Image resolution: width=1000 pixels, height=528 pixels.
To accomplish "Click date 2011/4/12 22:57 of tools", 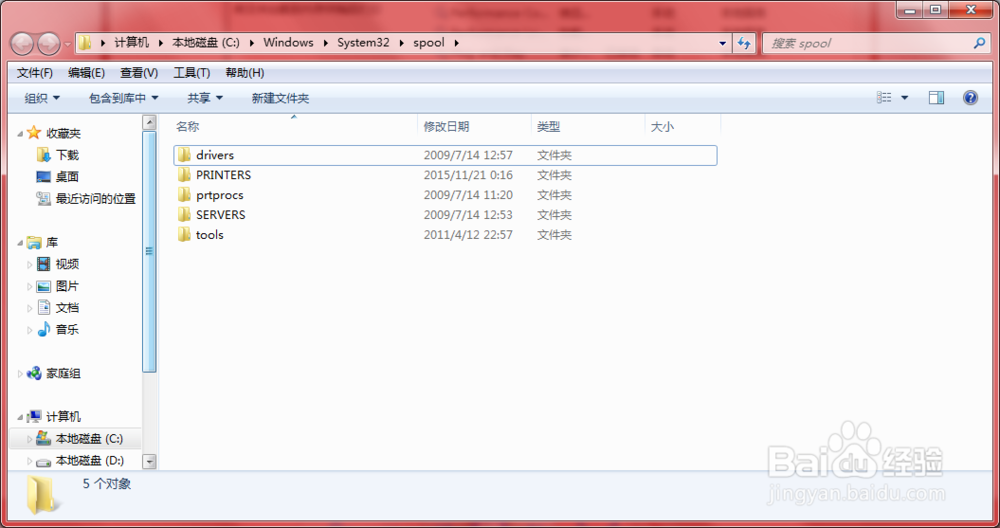I will click(x=468, y=235).
